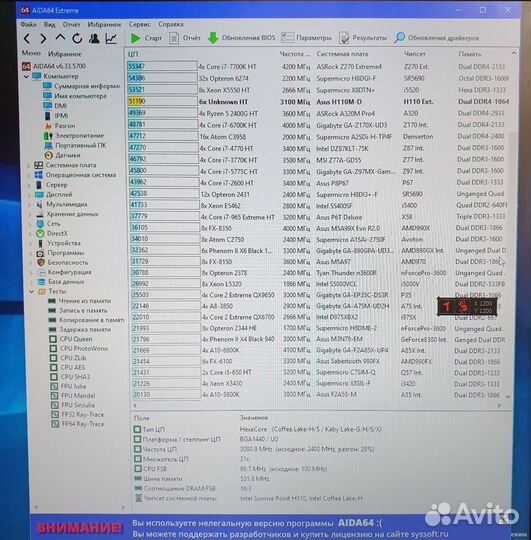Select Конфигурация in the tree

coord(64,272)
